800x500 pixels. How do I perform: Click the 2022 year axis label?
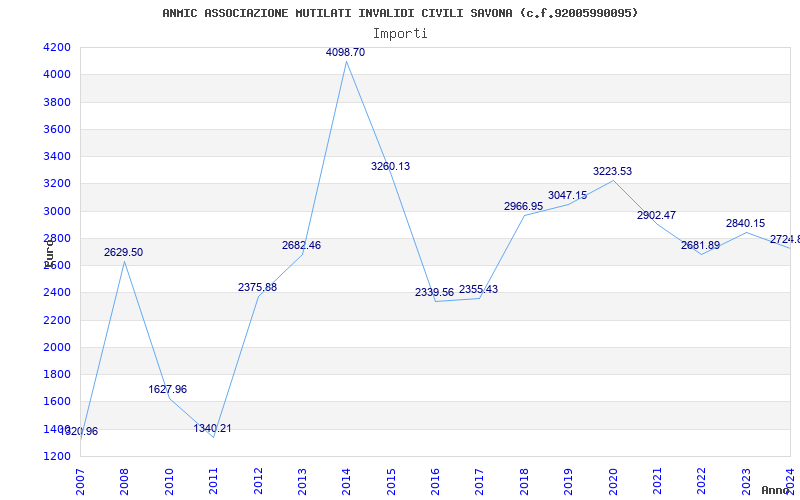click(x=702, y=481)
